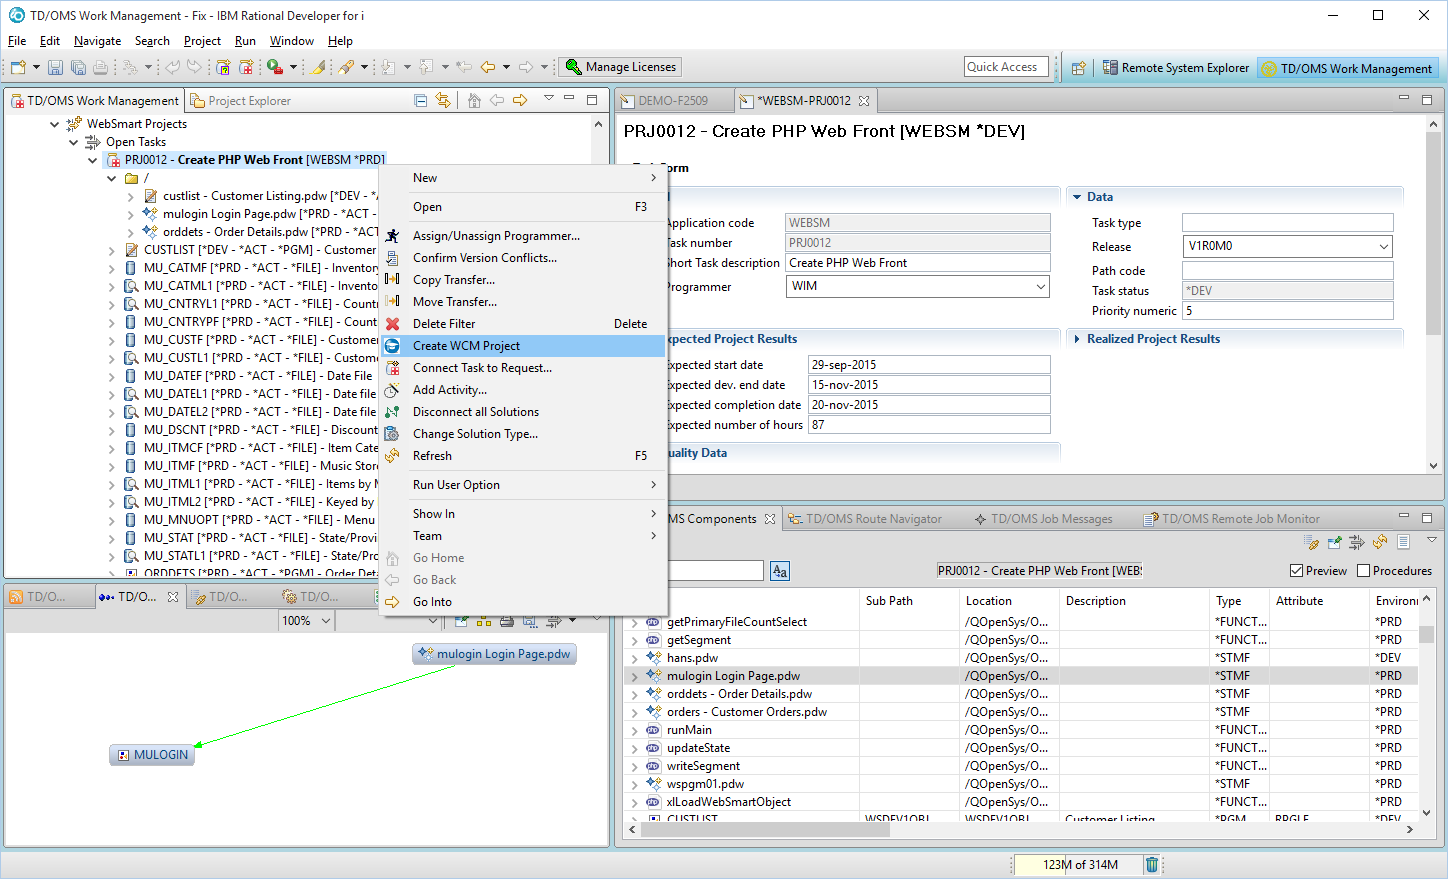Click the Quick Access search field
Image resolution: width=1448 pixels, height=879 pixels.
(1006, 67)
